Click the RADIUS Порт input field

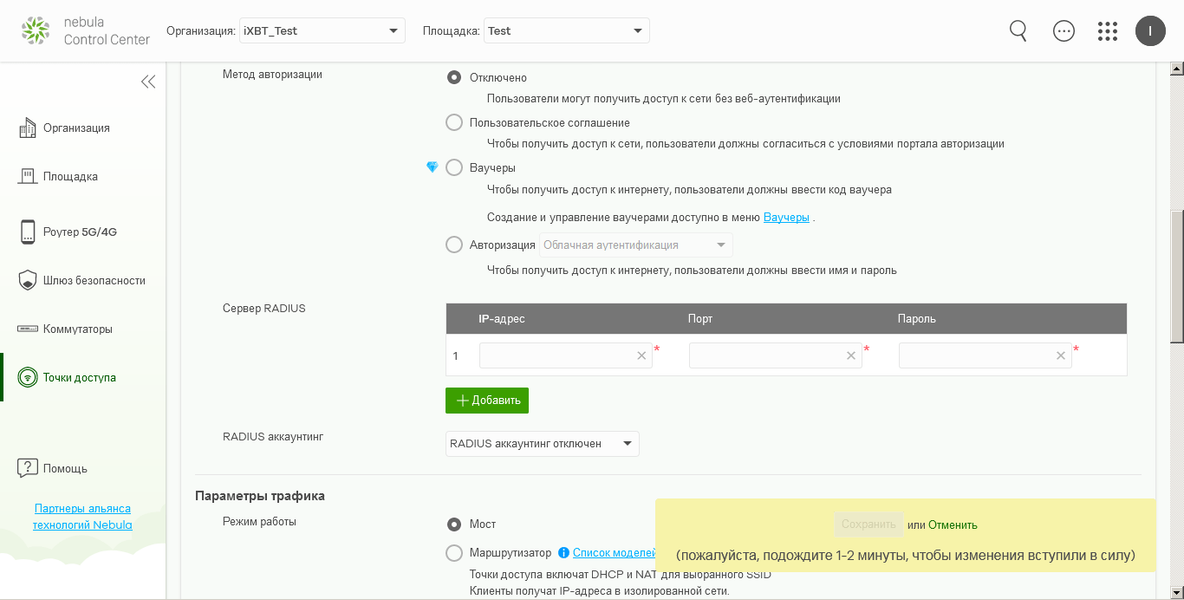click(766, 356)
